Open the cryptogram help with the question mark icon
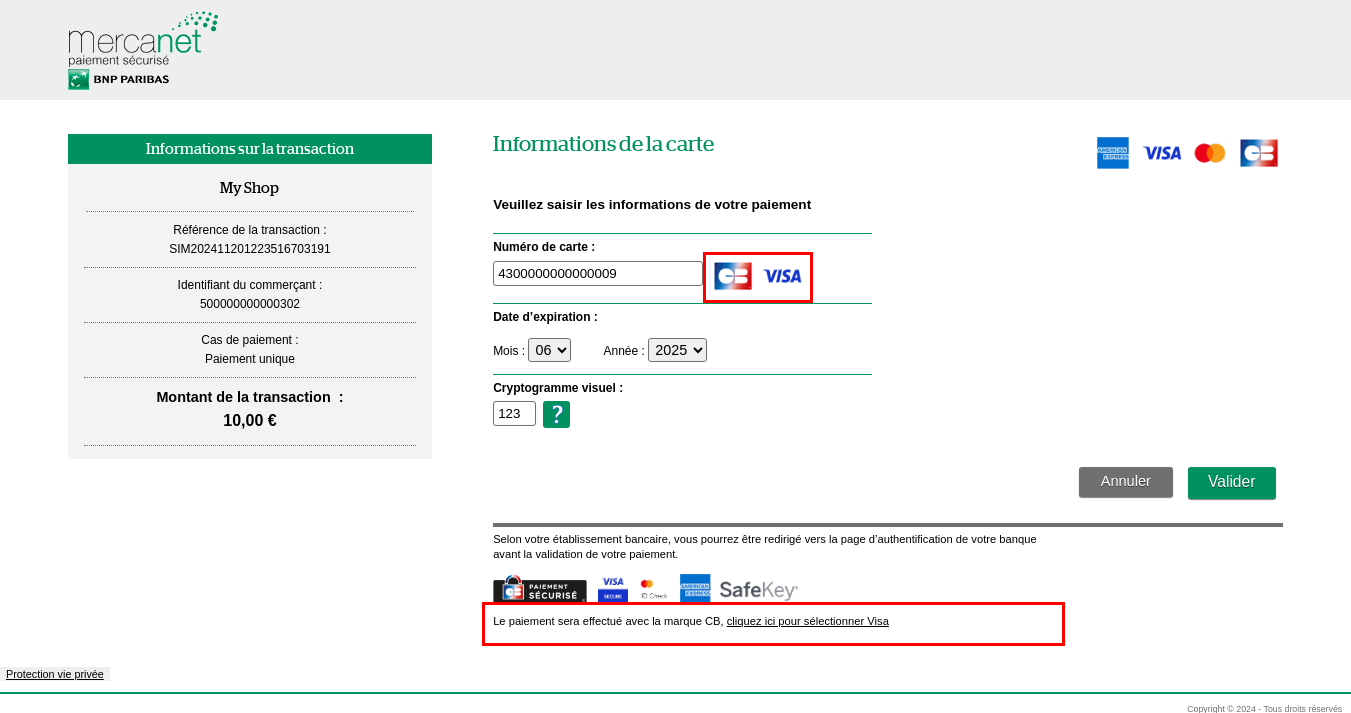This screenshot has width=1351, height=713. [x=556, y=413]
